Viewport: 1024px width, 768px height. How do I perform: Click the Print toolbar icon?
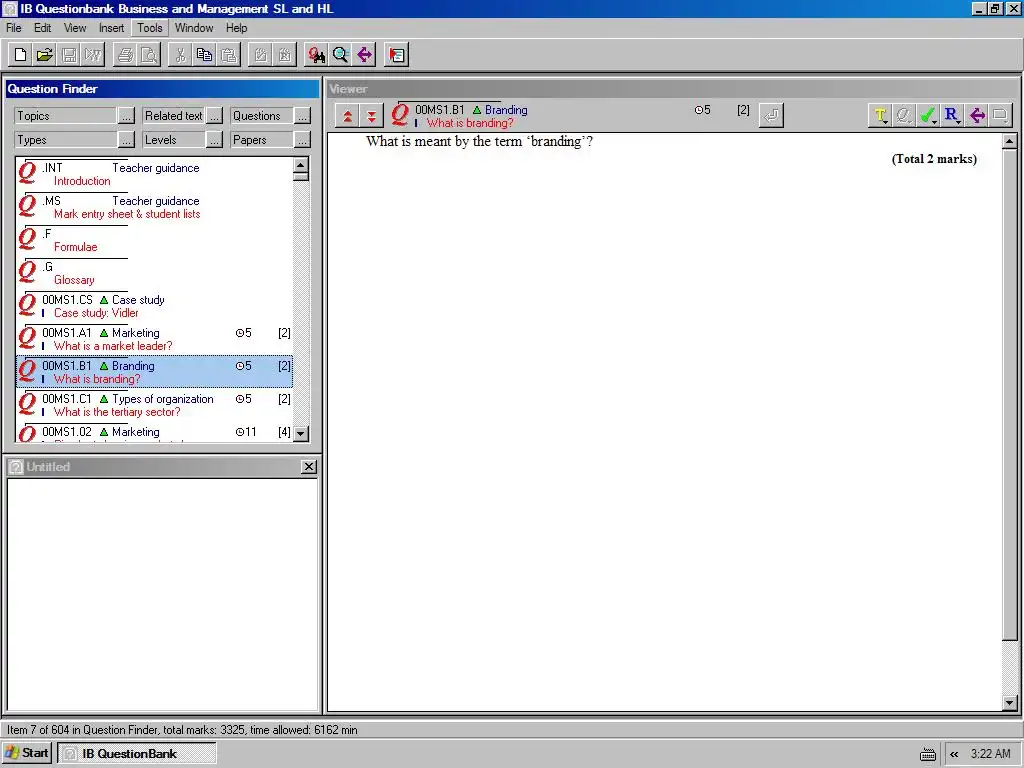pyautogui.click(x=125, y=55)
